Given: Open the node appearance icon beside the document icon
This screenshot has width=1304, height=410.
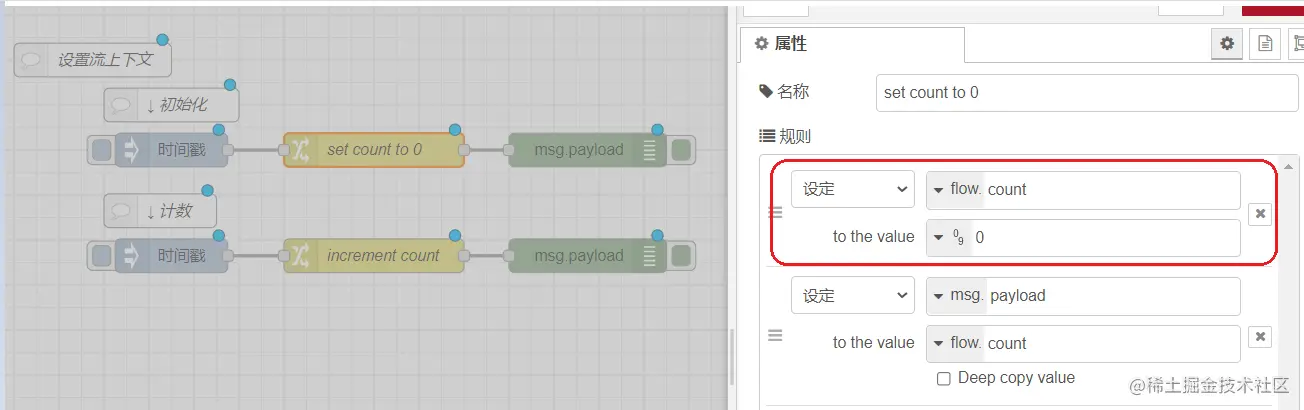Looking at the screenshot, I should point(1296,43).
